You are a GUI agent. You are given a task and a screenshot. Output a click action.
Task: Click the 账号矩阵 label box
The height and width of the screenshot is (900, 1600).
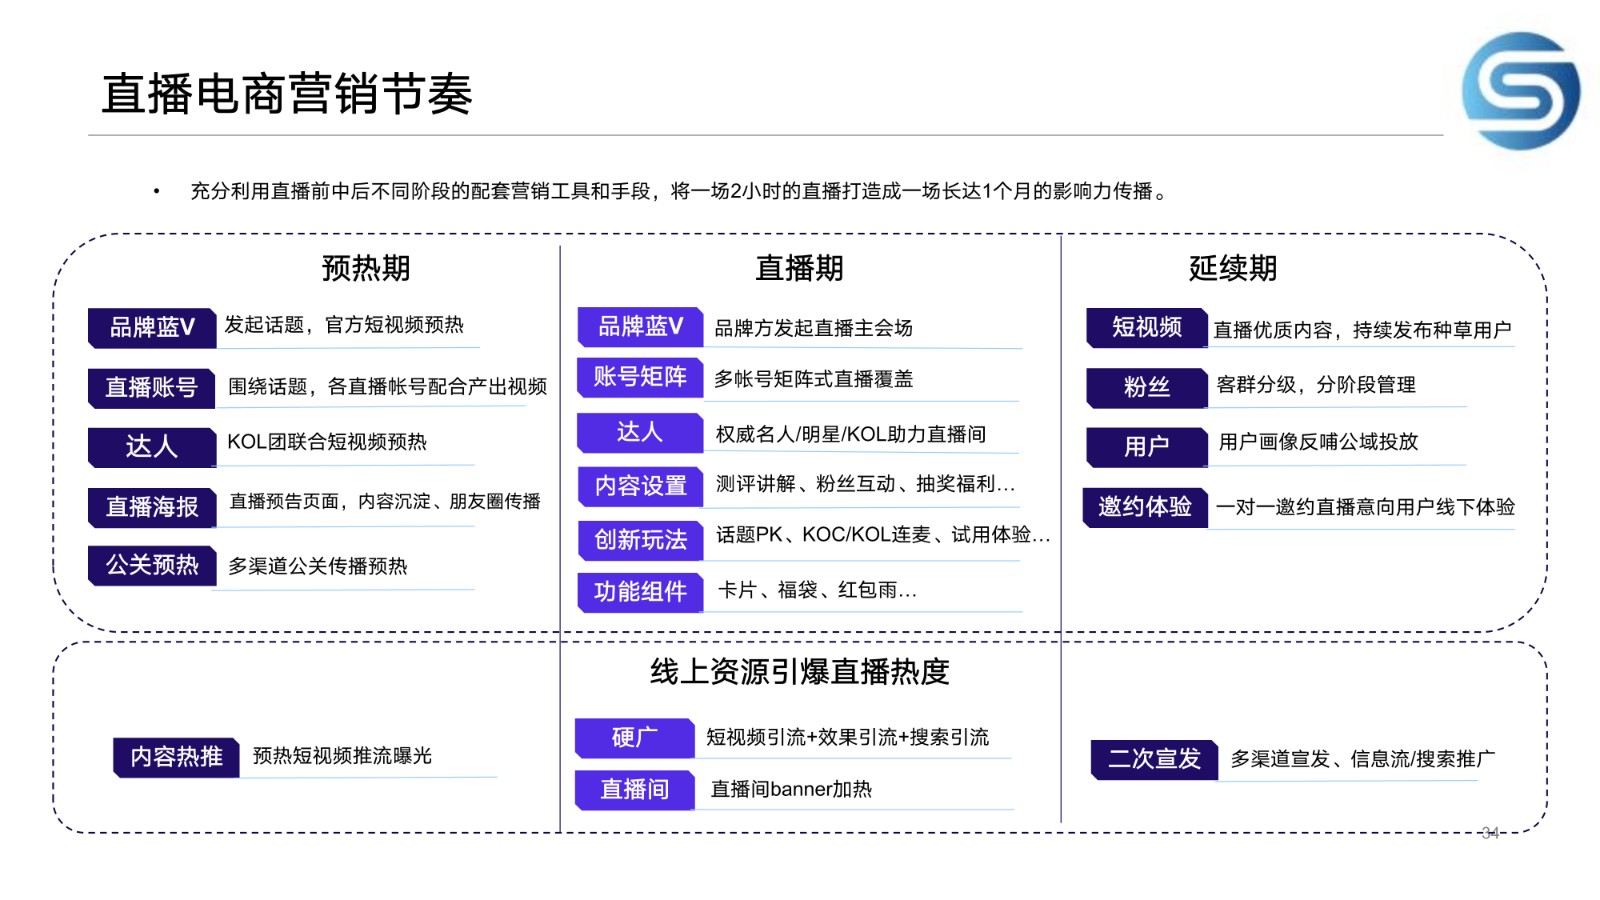[x=640, y=377]
